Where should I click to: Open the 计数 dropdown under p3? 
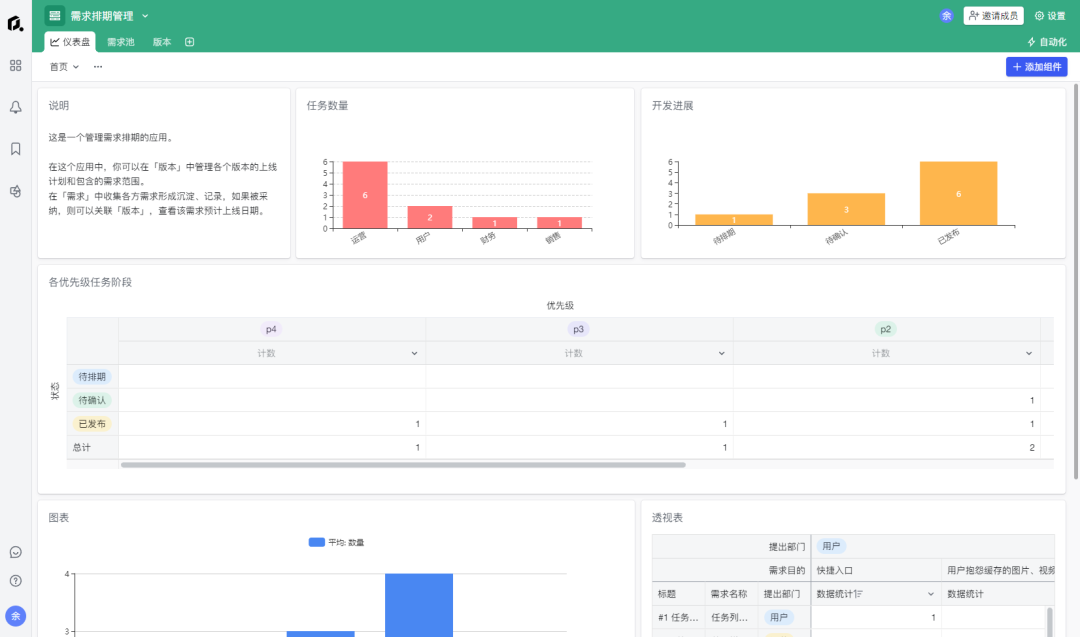721,353
